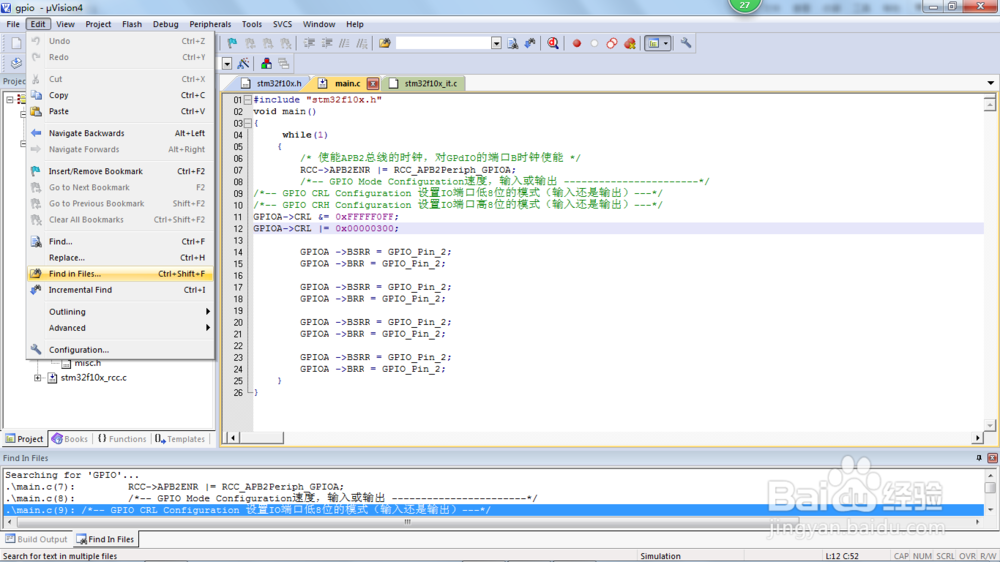
Task: Click Disable All Breakpoints icon
Action: (x=612, y=43)
